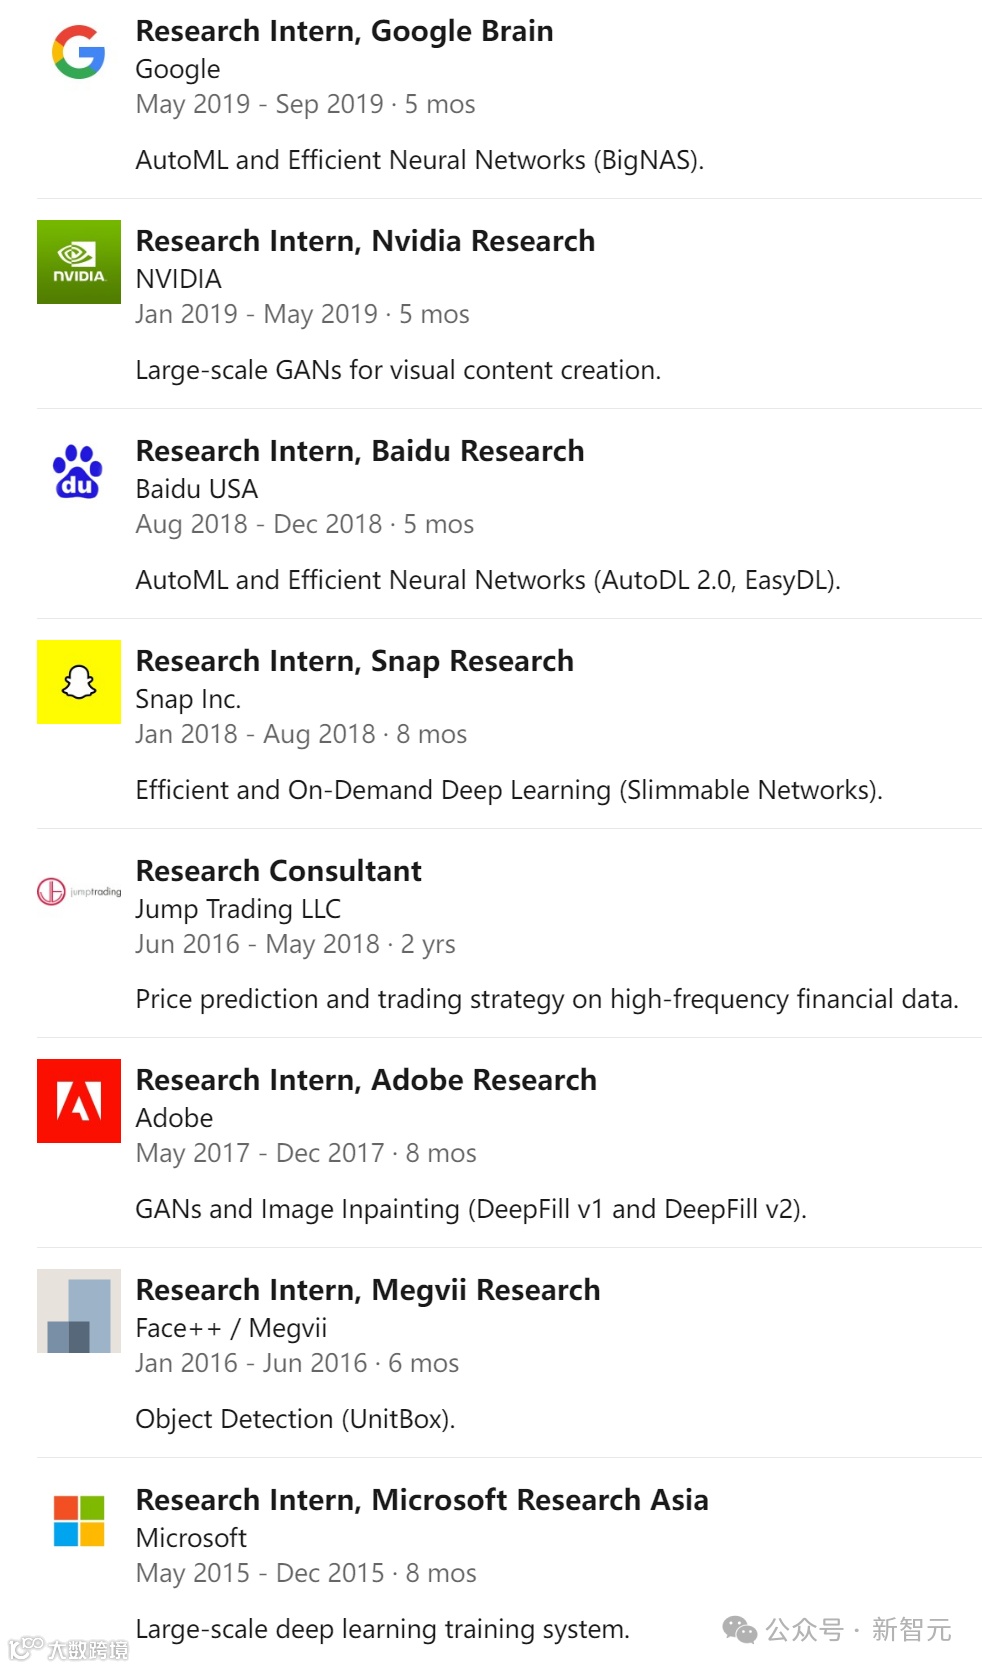Viewport: 982px width, 1668px height.
Task: Open the Baidu paw logo
Action: point(78,472)
